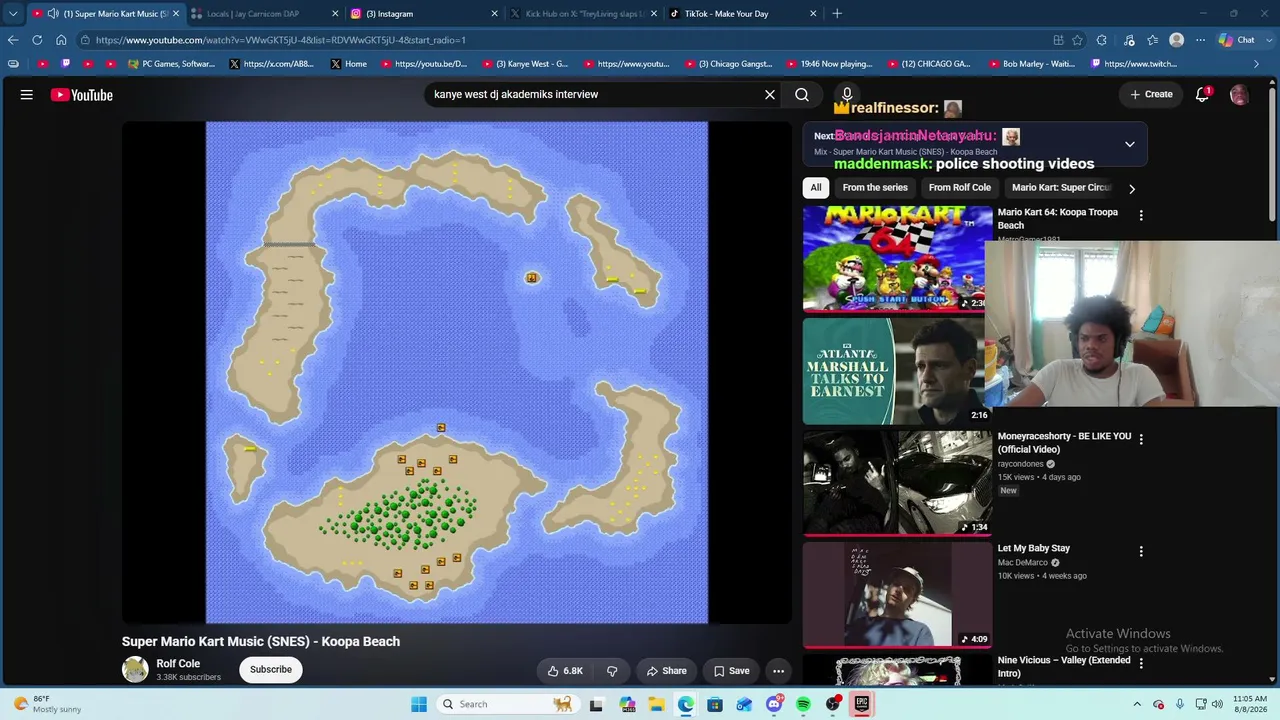
Task: Select the 'All' filter chip
Action: pyautogui.click(x=816, y=188)
